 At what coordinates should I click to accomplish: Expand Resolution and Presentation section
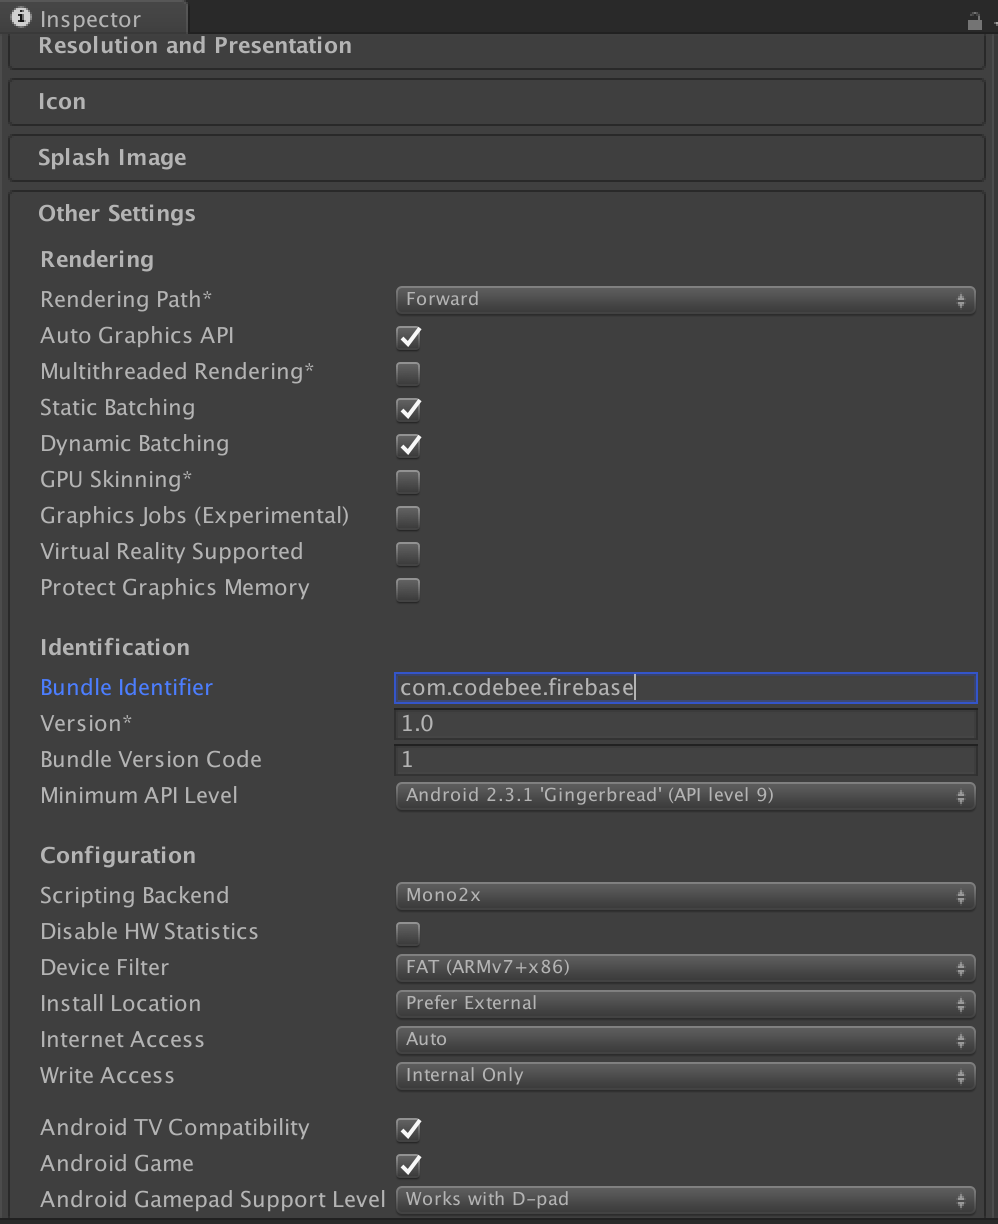pyautogui.click(x=497, y=49)
